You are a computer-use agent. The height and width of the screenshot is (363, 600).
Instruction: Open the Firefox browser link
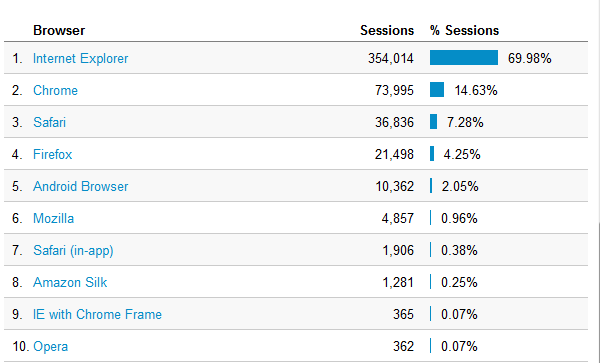pos(52,155)
